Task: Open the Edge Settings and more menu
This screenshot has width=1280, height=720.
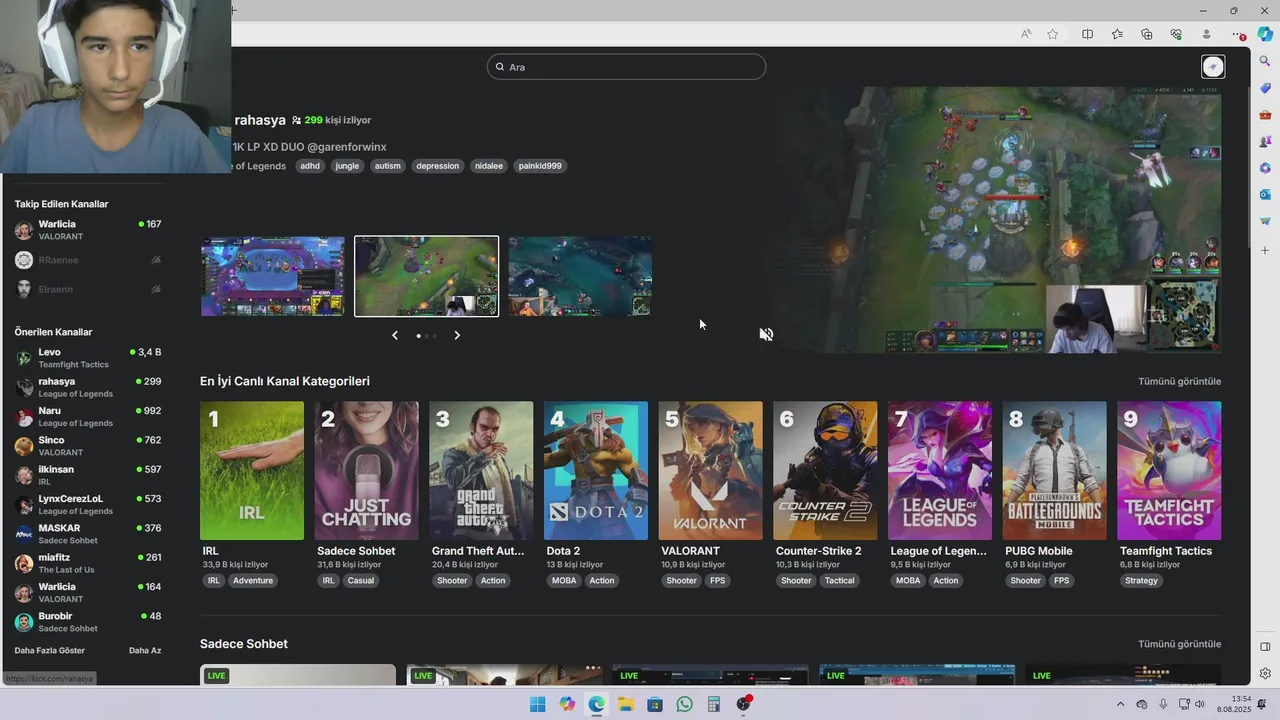Action: [x=1238, y=34]
